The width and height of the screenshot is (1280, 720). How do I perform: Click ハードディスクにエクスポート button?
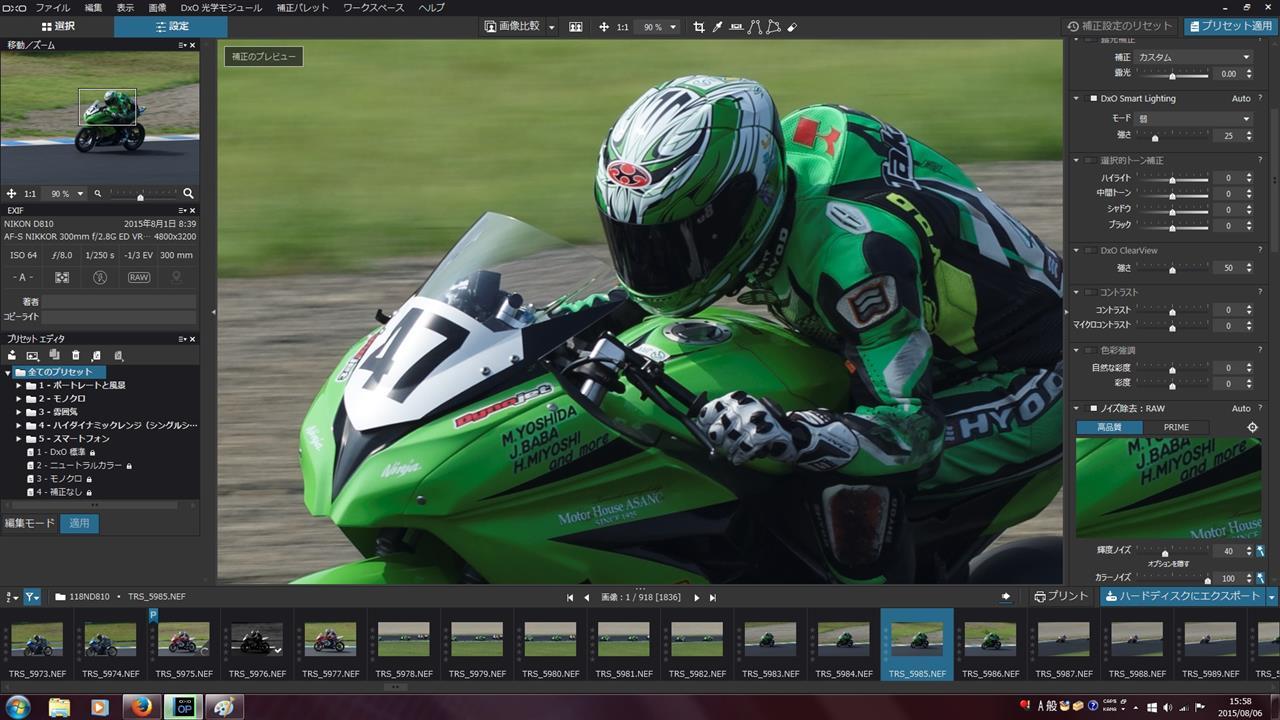(1183, 596)
